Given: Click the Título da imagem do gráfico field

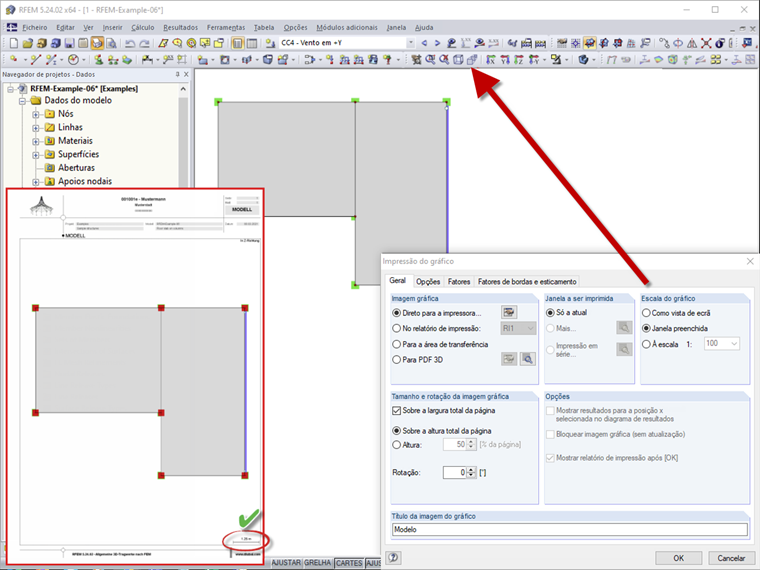Looking at the screenshot, I should tap(570, 529).
